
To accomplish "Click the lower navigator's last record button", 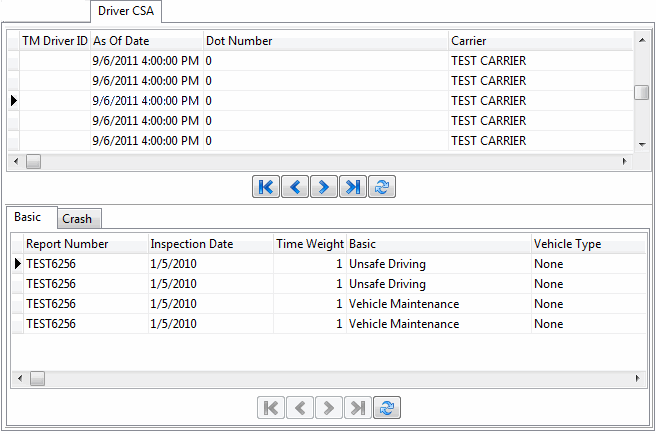I will (x=358, y=407).
